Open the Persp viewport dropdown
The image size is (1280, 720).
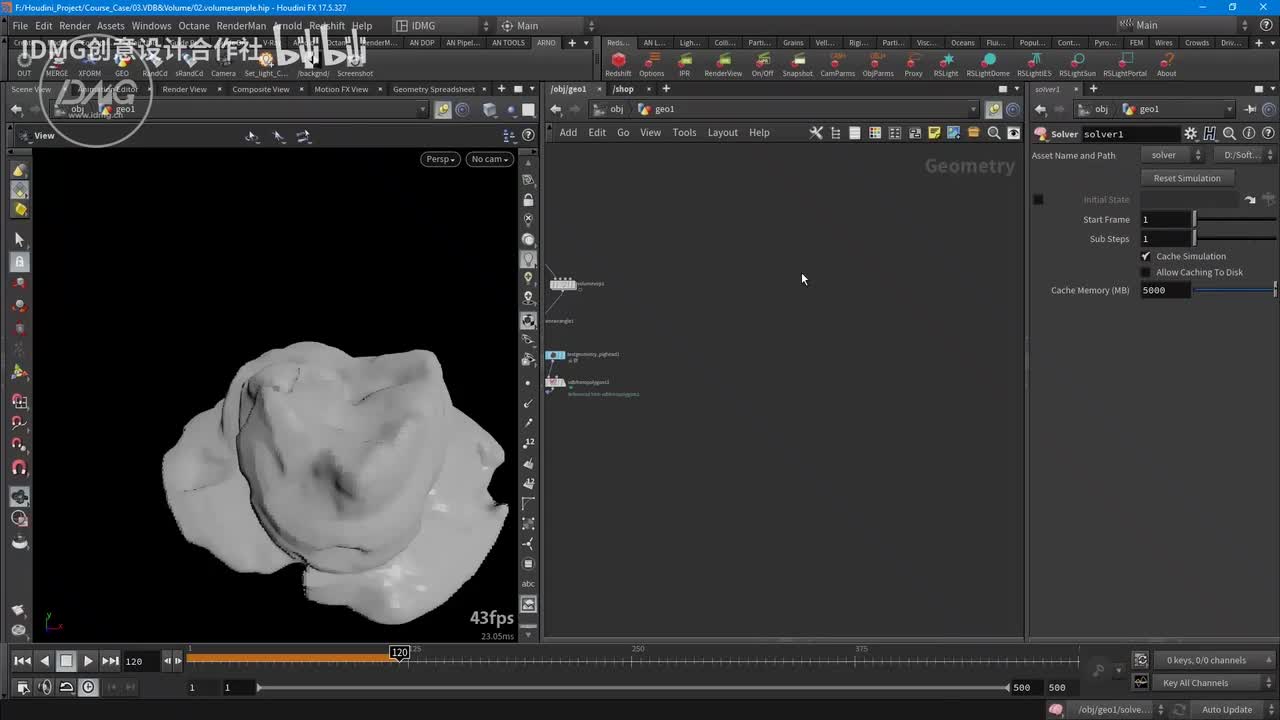439,159
